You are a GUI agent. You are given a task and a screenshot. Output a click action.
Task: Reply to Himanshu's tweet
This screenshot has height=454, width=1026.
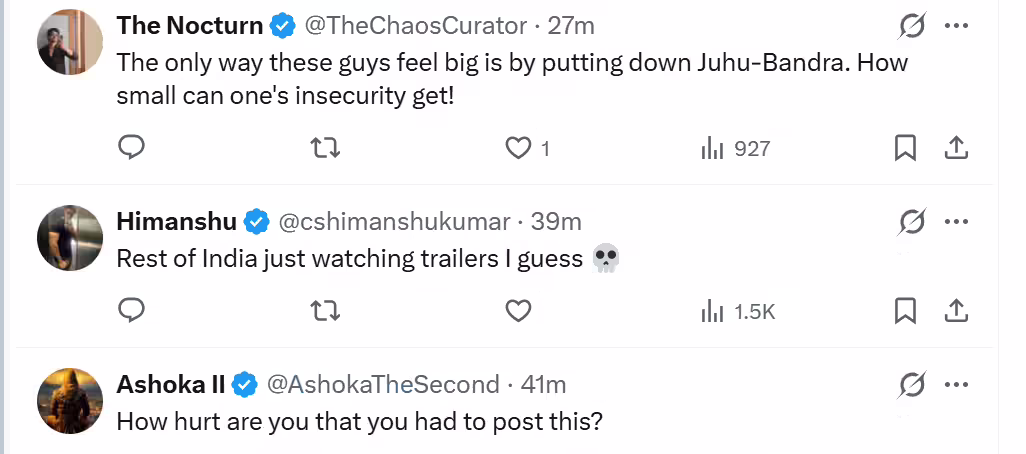(x=132, y=311)
